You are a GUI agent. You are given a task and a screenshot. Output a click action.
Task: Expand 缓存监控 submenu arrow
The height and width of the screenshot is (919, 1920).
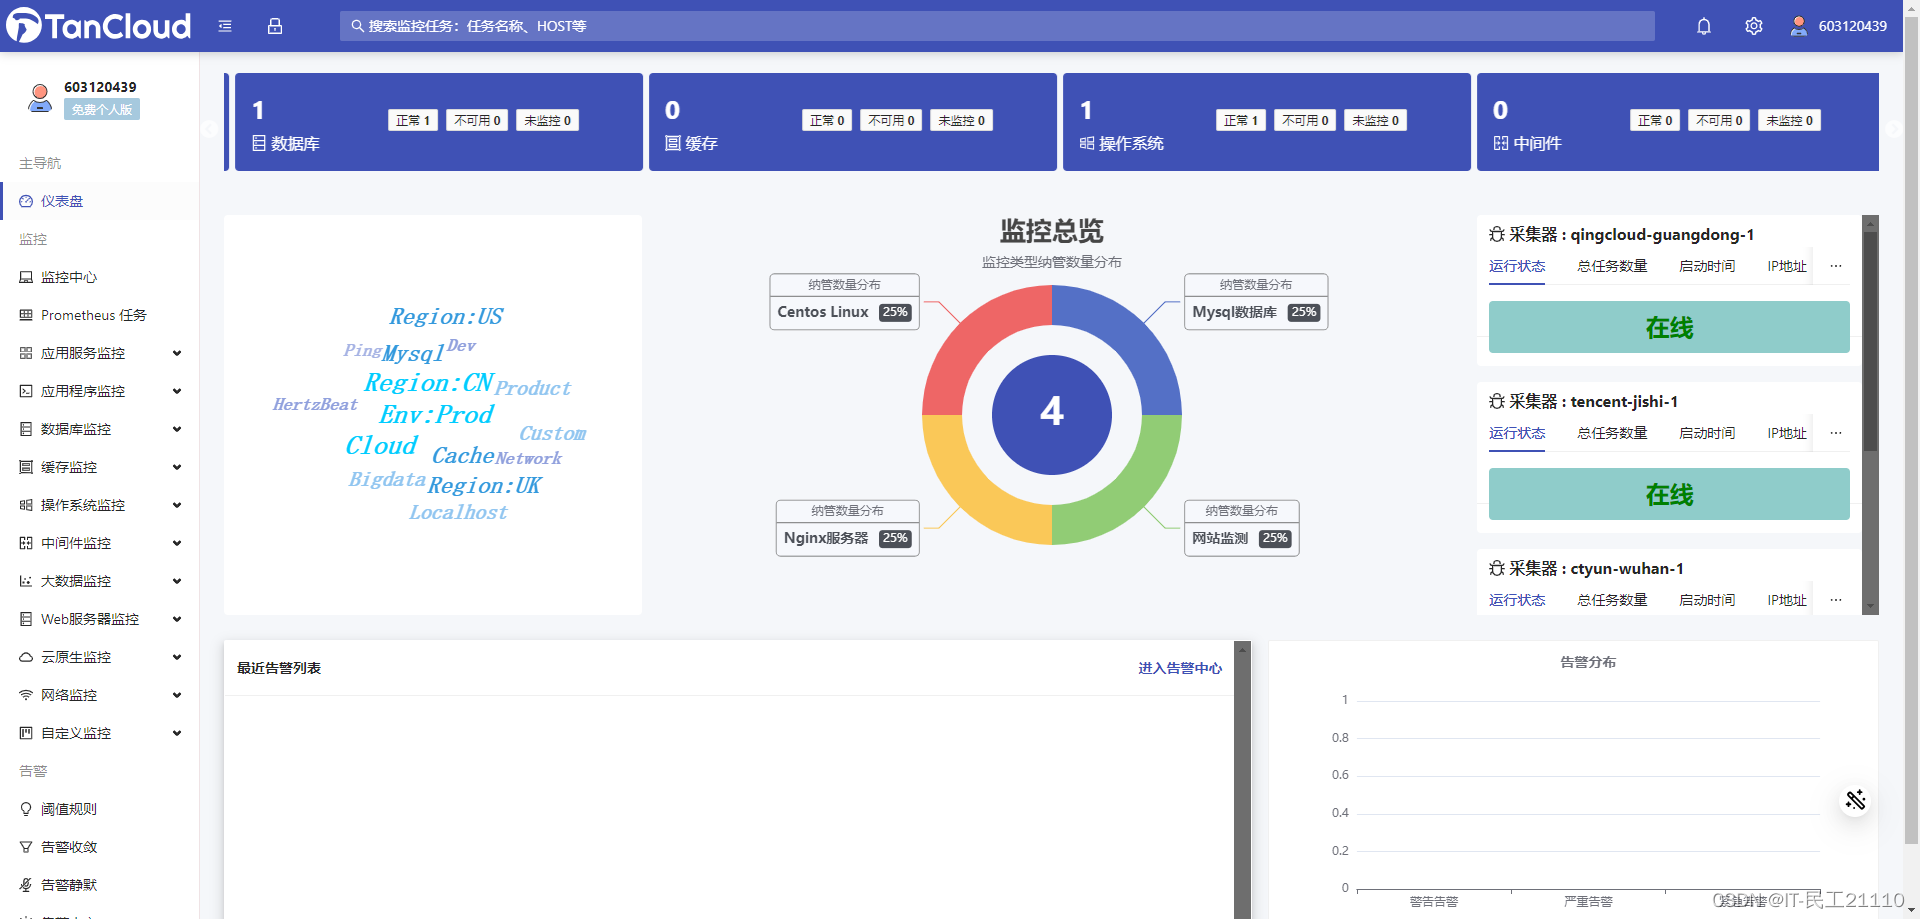click(177, 467)
